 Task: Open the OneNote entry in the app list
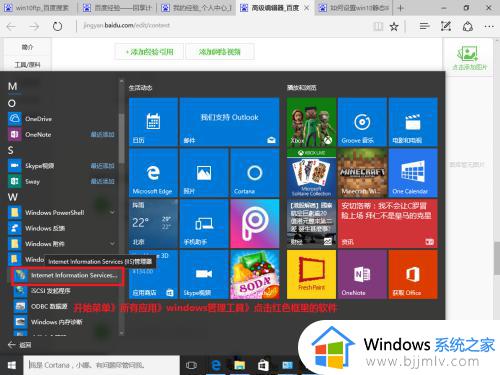[62, 134]
